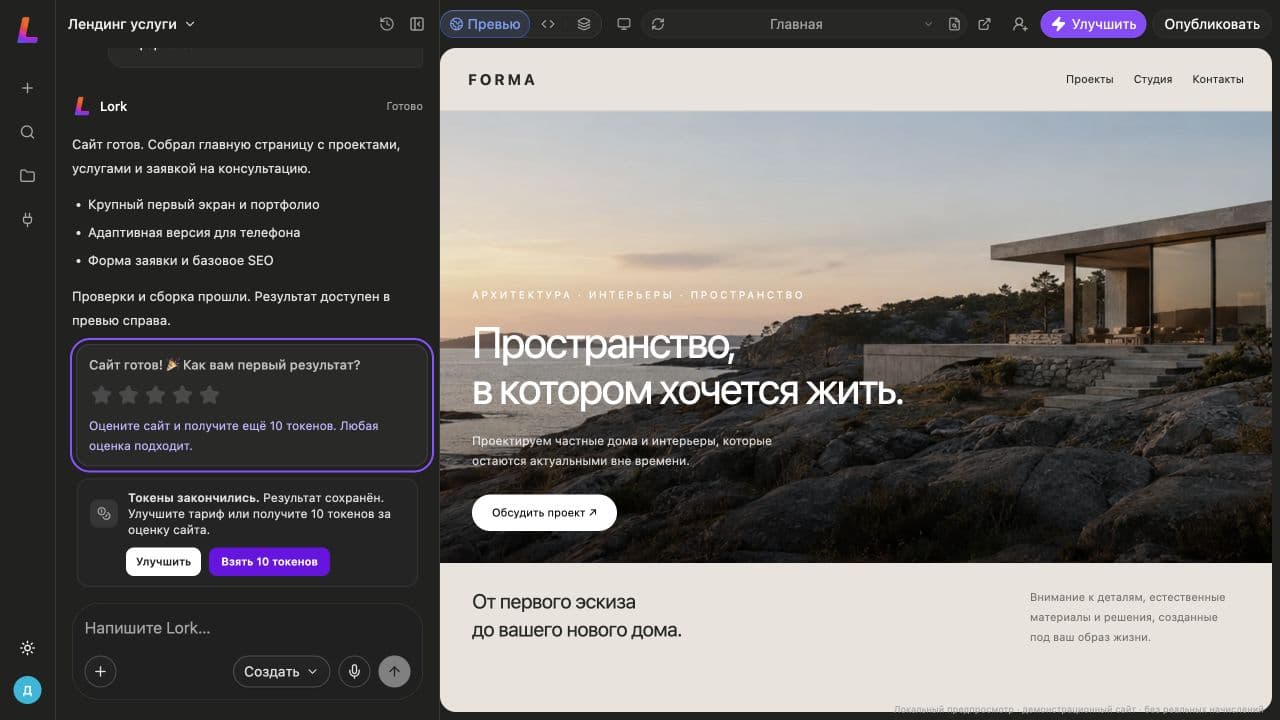Claim tokens with «Взять 10 токенов»
The image size is (1280, 720).
point(269,562)
